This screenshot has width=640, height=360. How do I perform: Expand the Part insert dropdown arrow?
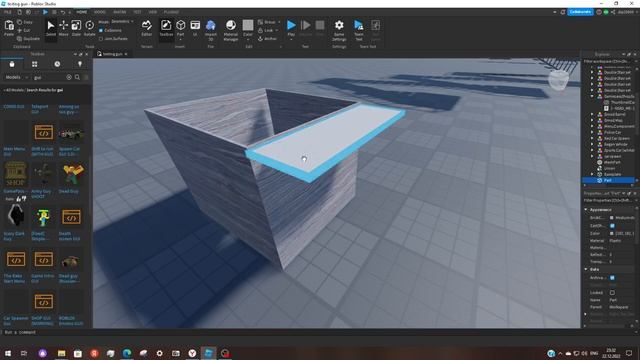click(180, 40)
